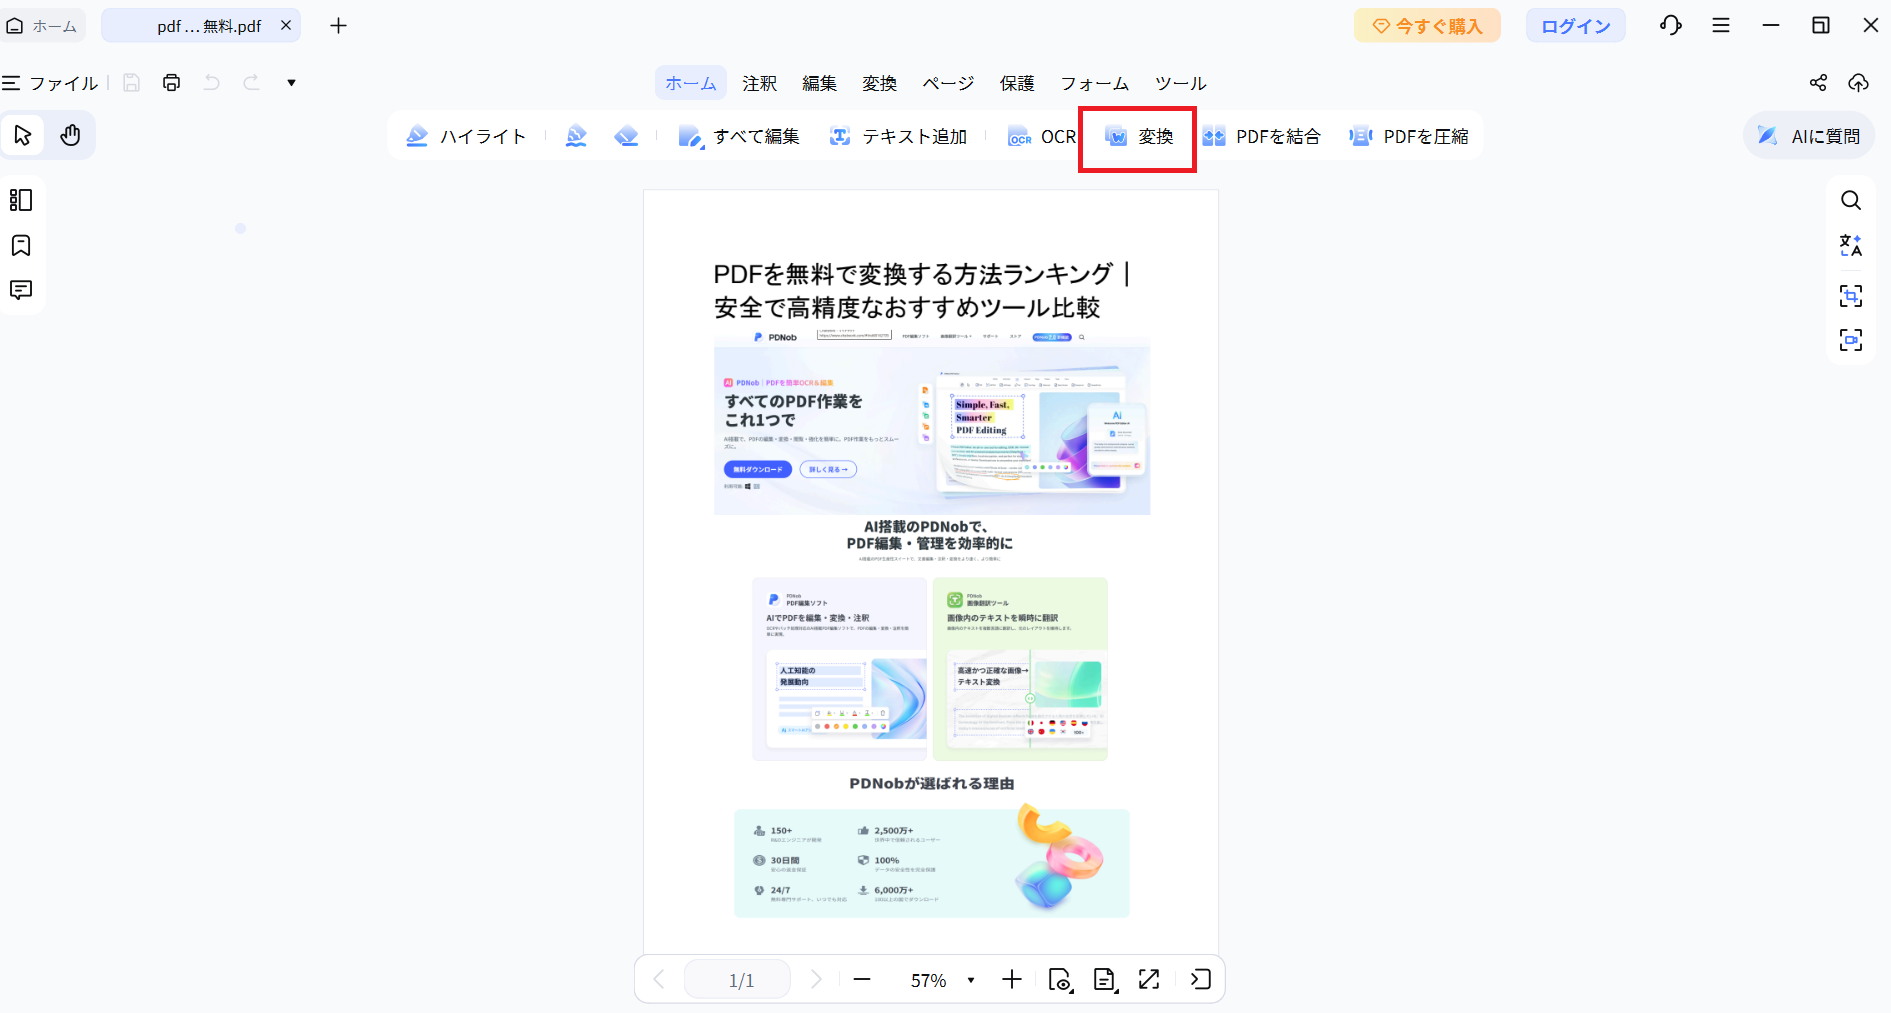
Task: Click the underline annotation icon
Action: pyautogui.click(x=576, y=136)
